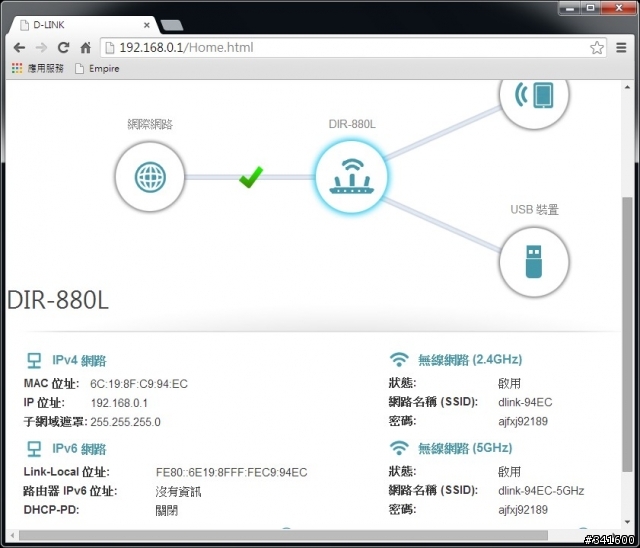The image size is (640, 548).
Task: Open the apps grid bookmark icon
Action: pos(17,68)
